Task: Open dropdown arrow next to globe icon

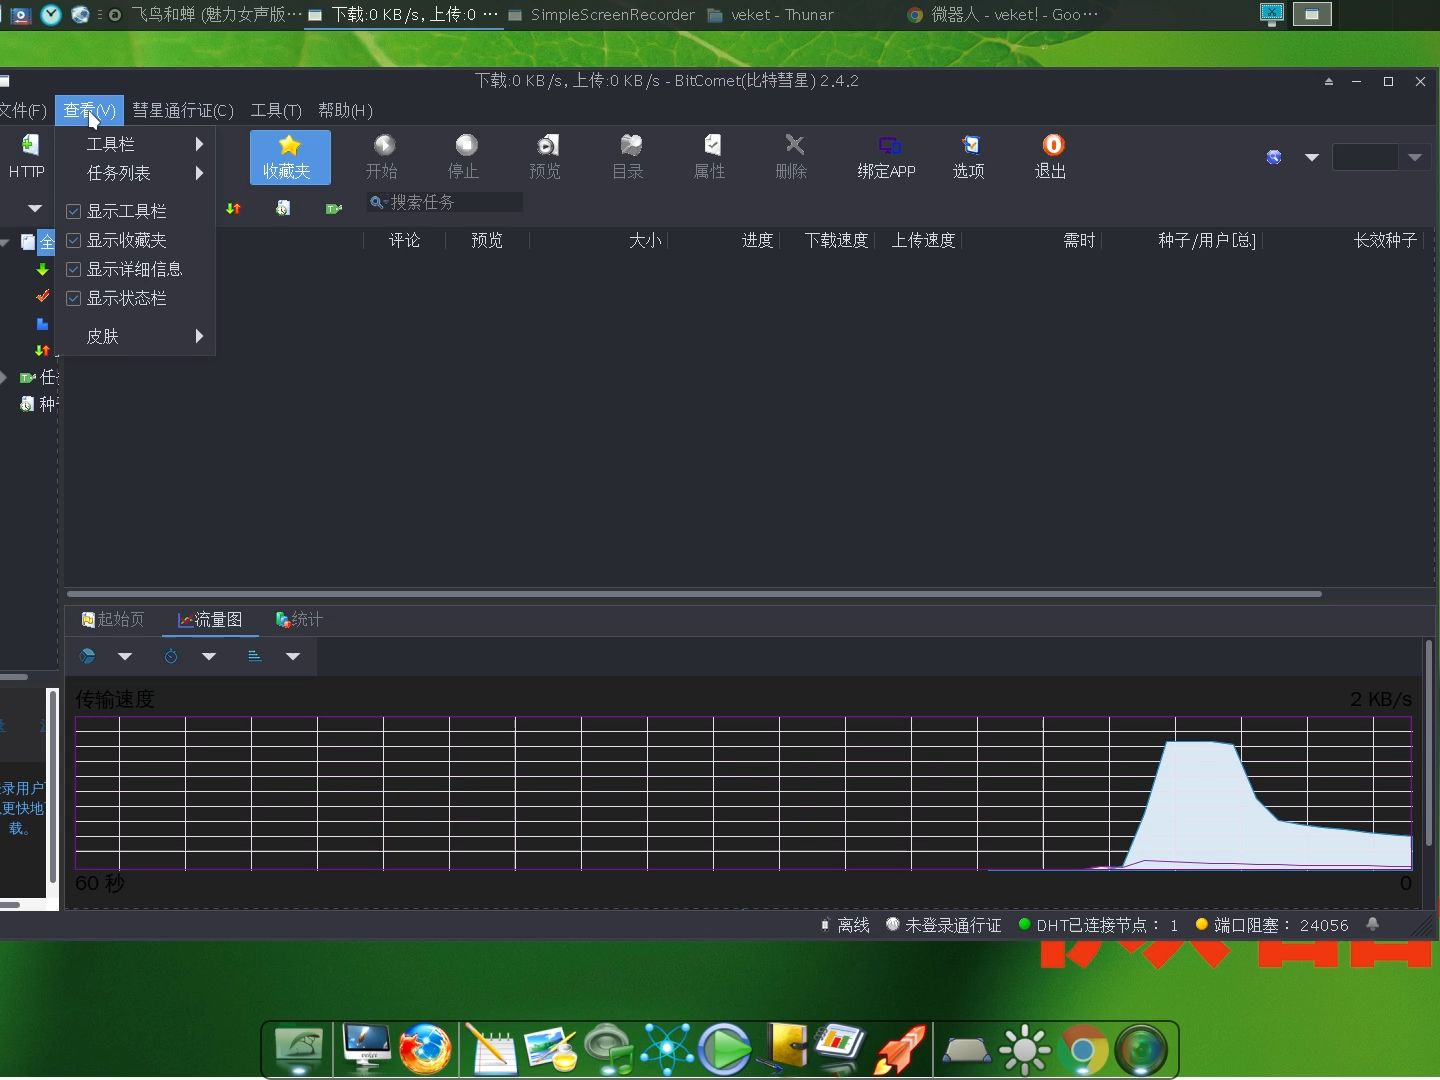Action: click(x=1312, y=157)
